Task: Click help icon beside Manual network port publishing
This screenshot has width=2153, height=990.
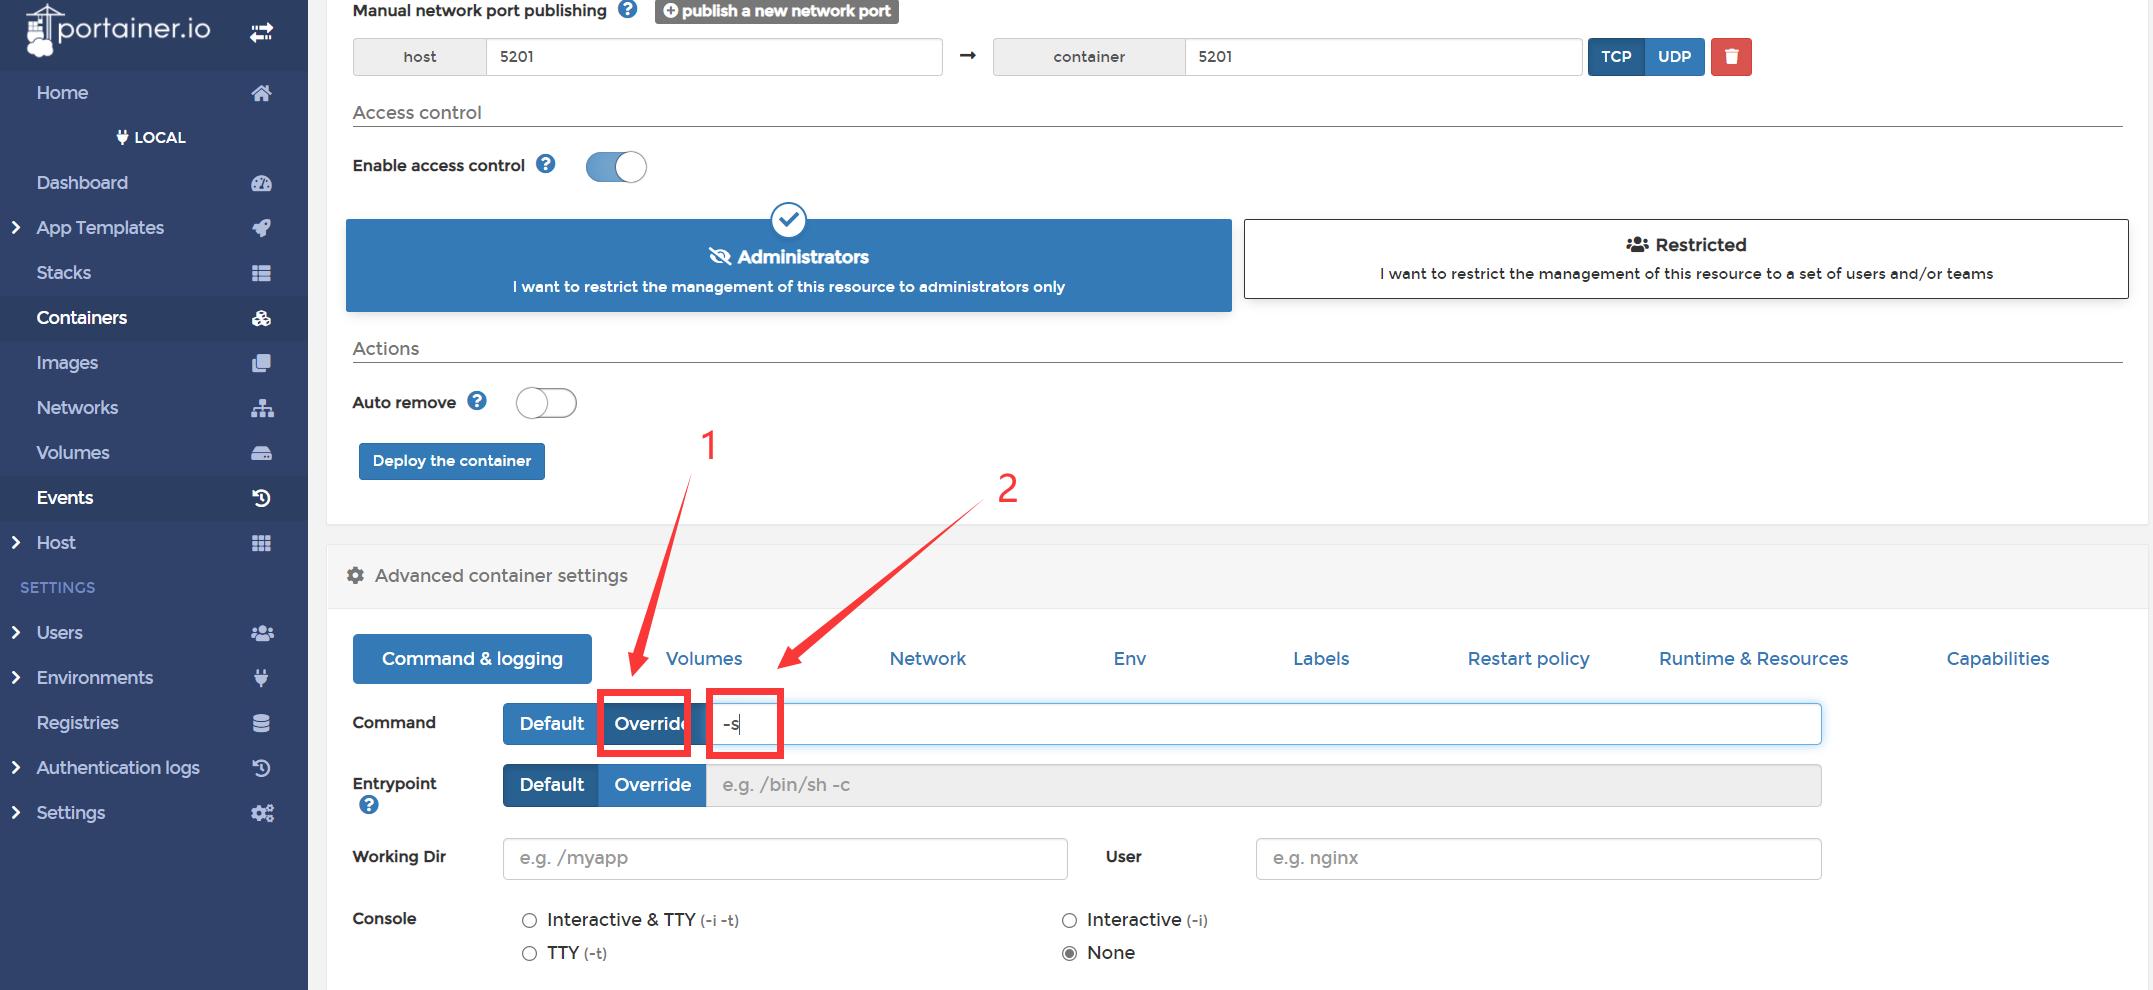Action: pos(627,10)
